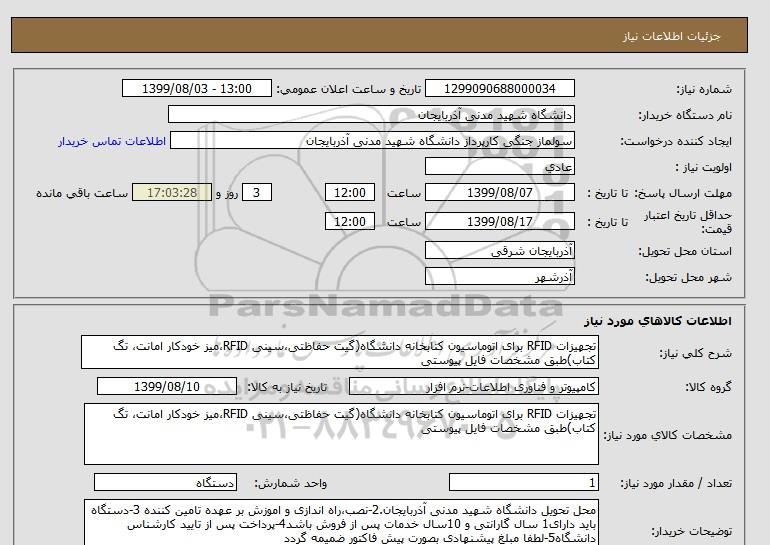Click the delivery city field آذرشهر
Screen dimensions: 770x545
[499, 276]
